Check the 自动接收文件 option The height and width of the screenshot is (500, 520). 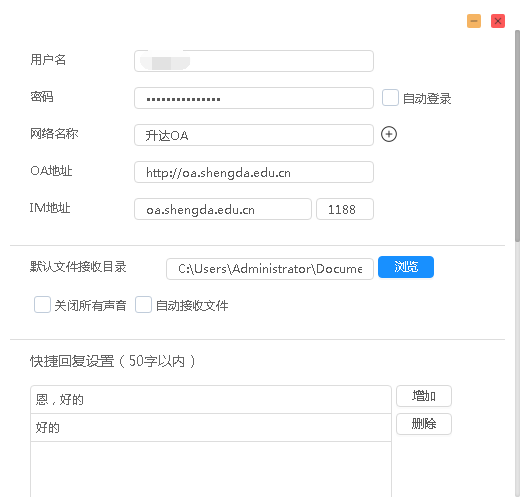click(143, 304)
